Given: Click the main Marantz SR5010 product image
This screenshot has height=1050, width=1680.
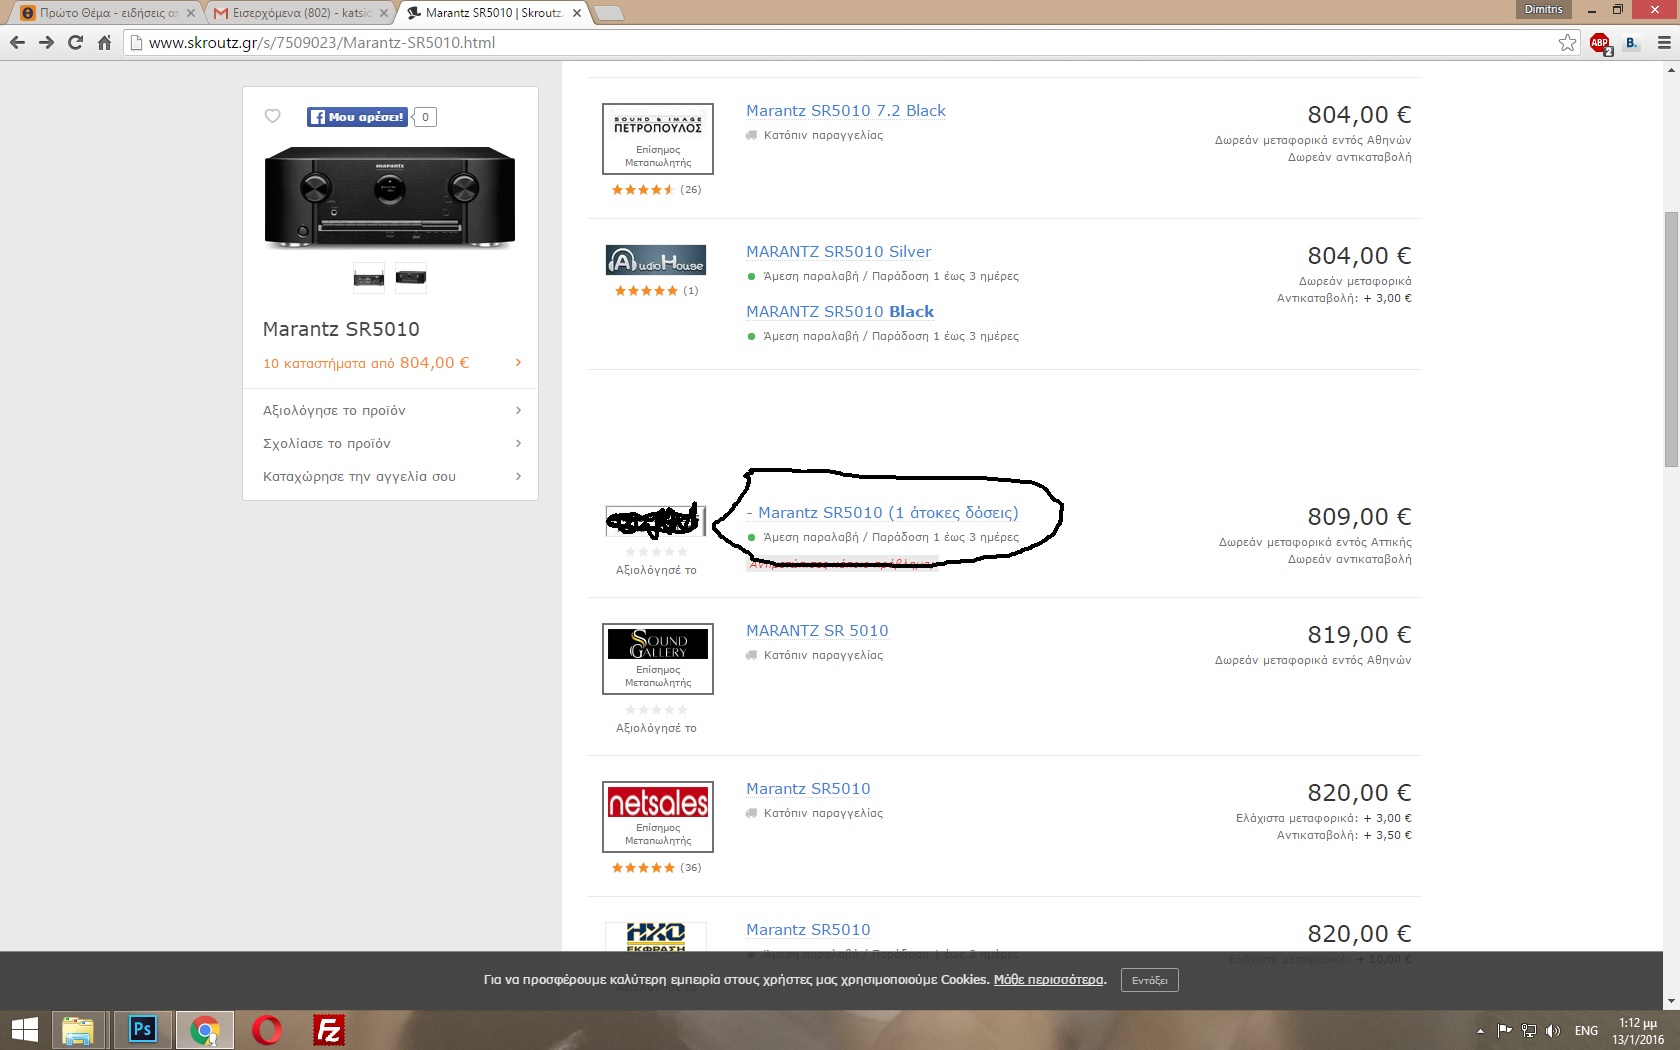Looking at the screenshot, I should (390, 197).
